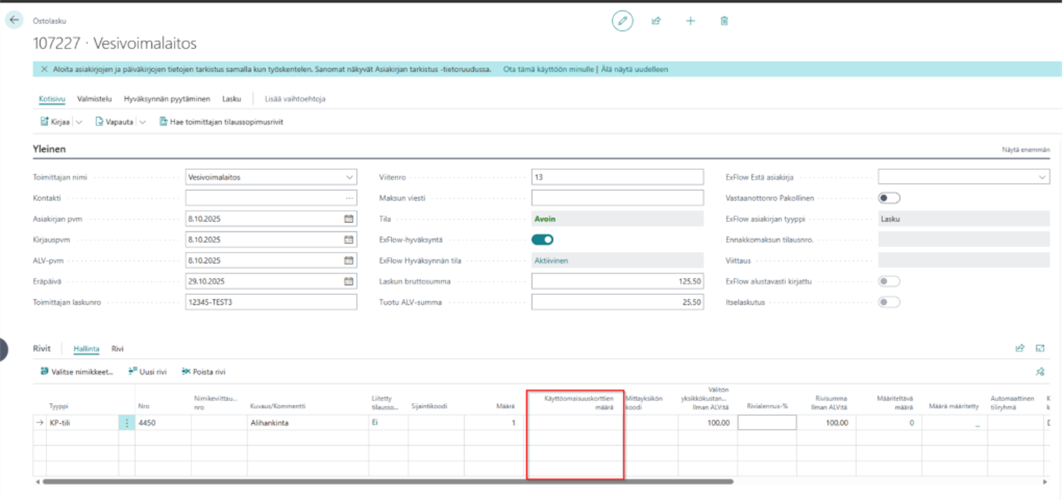Click the horizontal scrollbar below the lines grid
The width and height of the screenshot is (1063, 500).
(400, 482)
